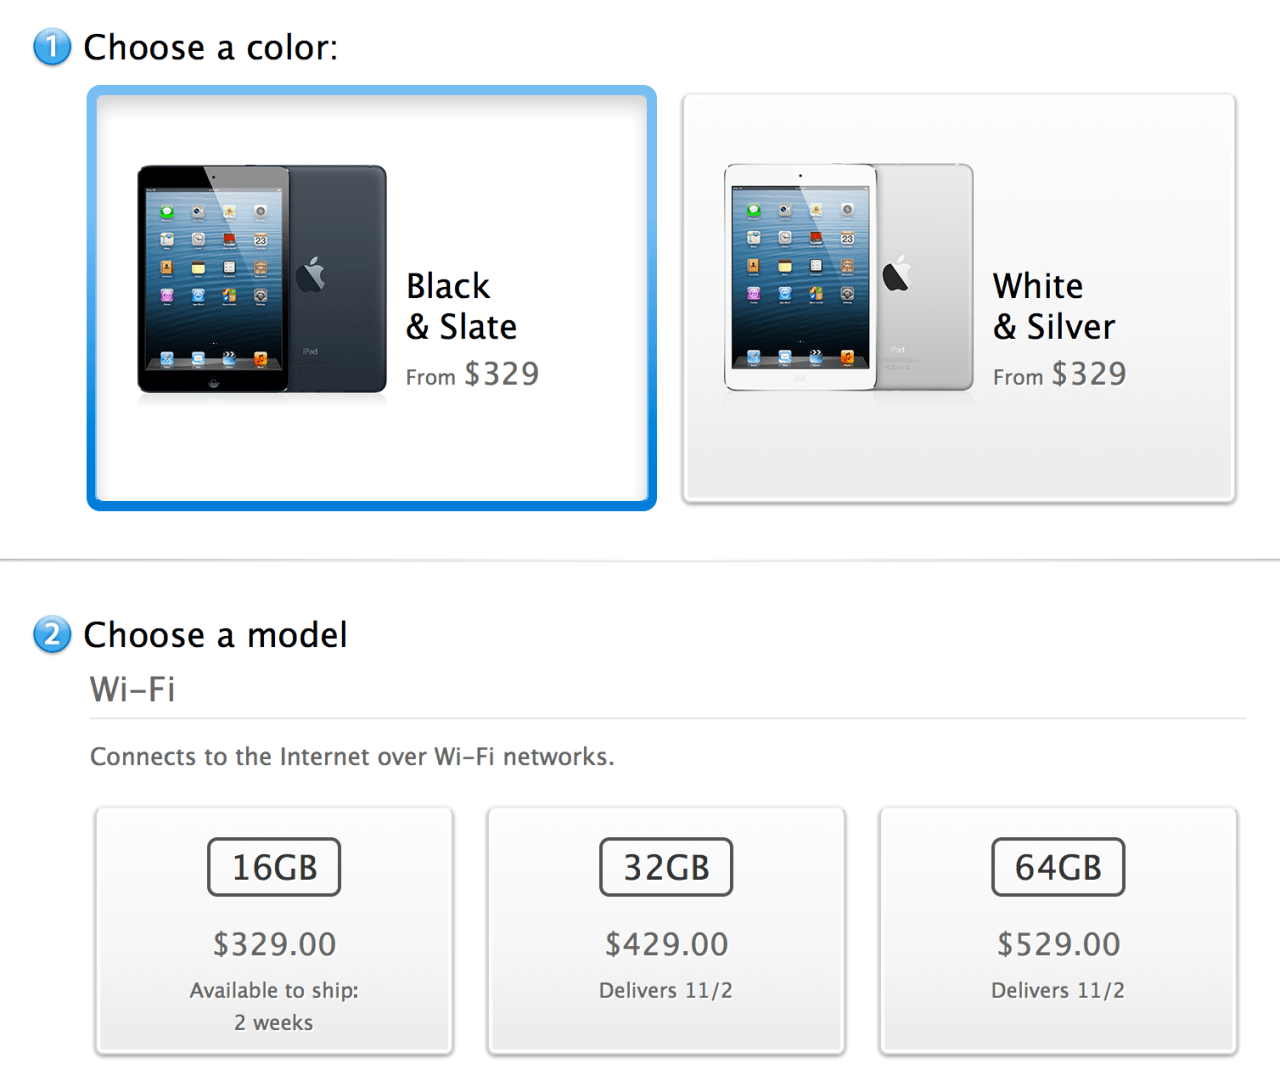Viewport: 1280px width, 1092px height.
Task: Click the From $329 price under Black & Slate
Action: 471,374
